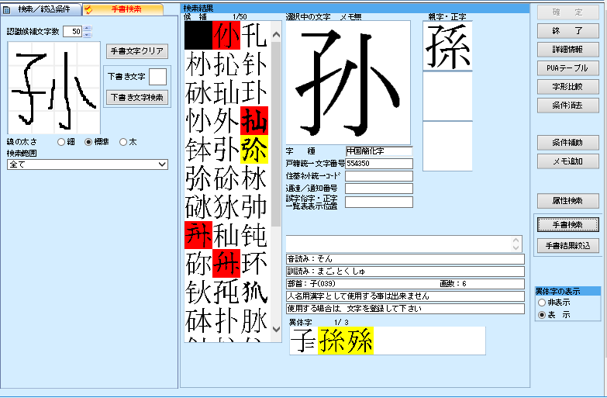The image size is (607, 398).
Task: Click 字形比較 button
Action: [568, 87]
